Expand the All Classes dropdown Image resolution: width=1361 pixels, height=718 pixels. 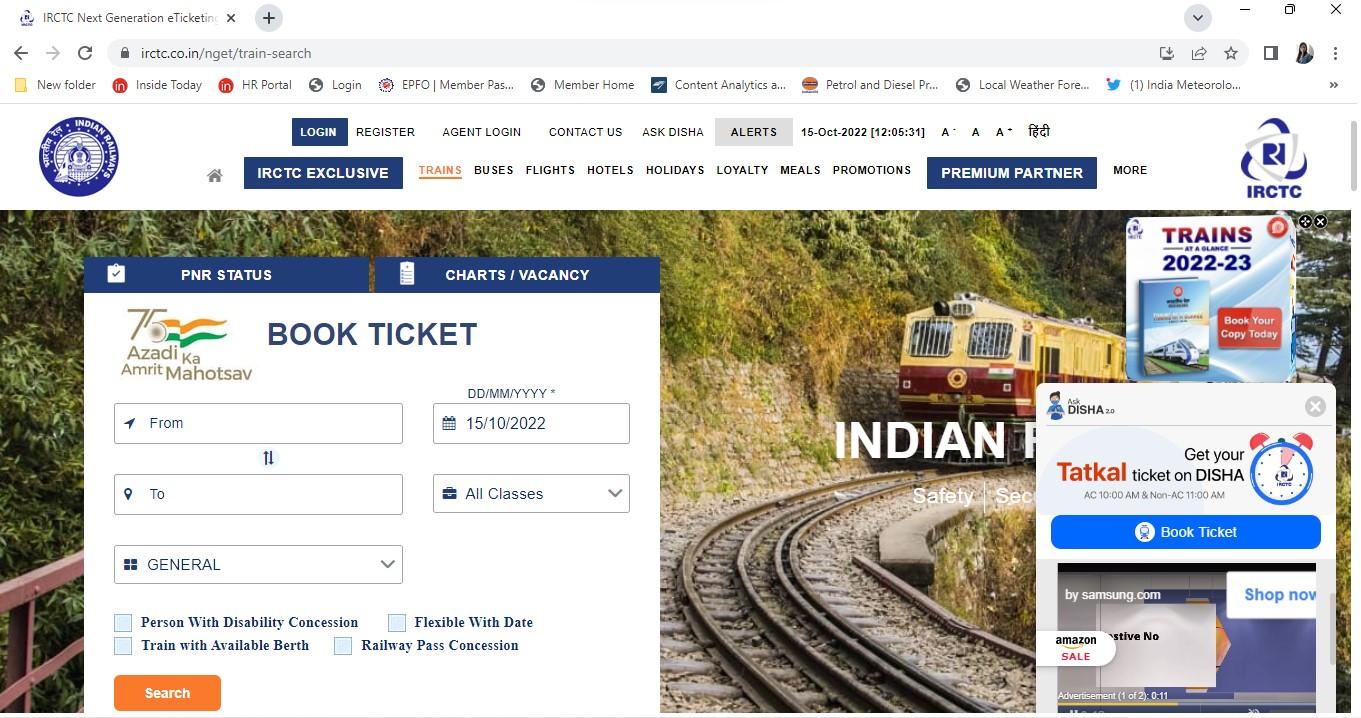(531, 494)
